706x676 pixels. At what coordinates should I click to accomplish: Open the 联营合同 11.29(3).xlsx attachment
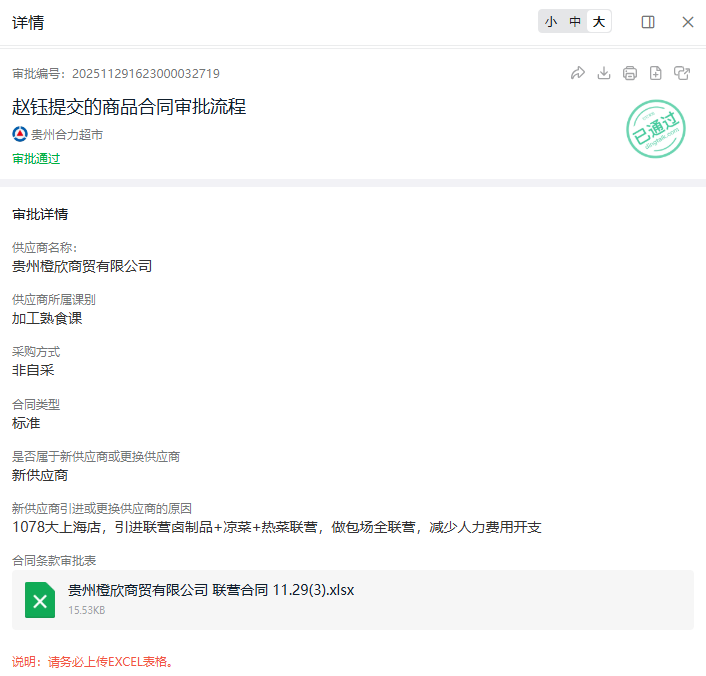click(210, 590)
